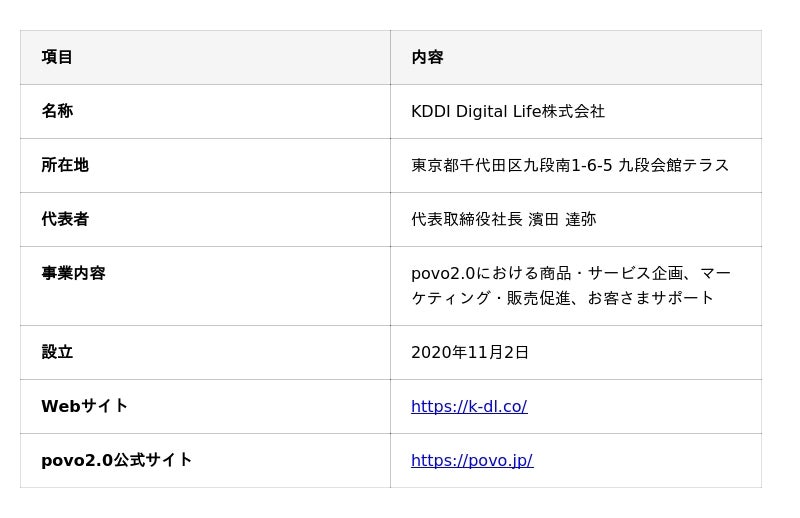Click the 内容 column header
The image size is (800, 518).
click(427, 57)
